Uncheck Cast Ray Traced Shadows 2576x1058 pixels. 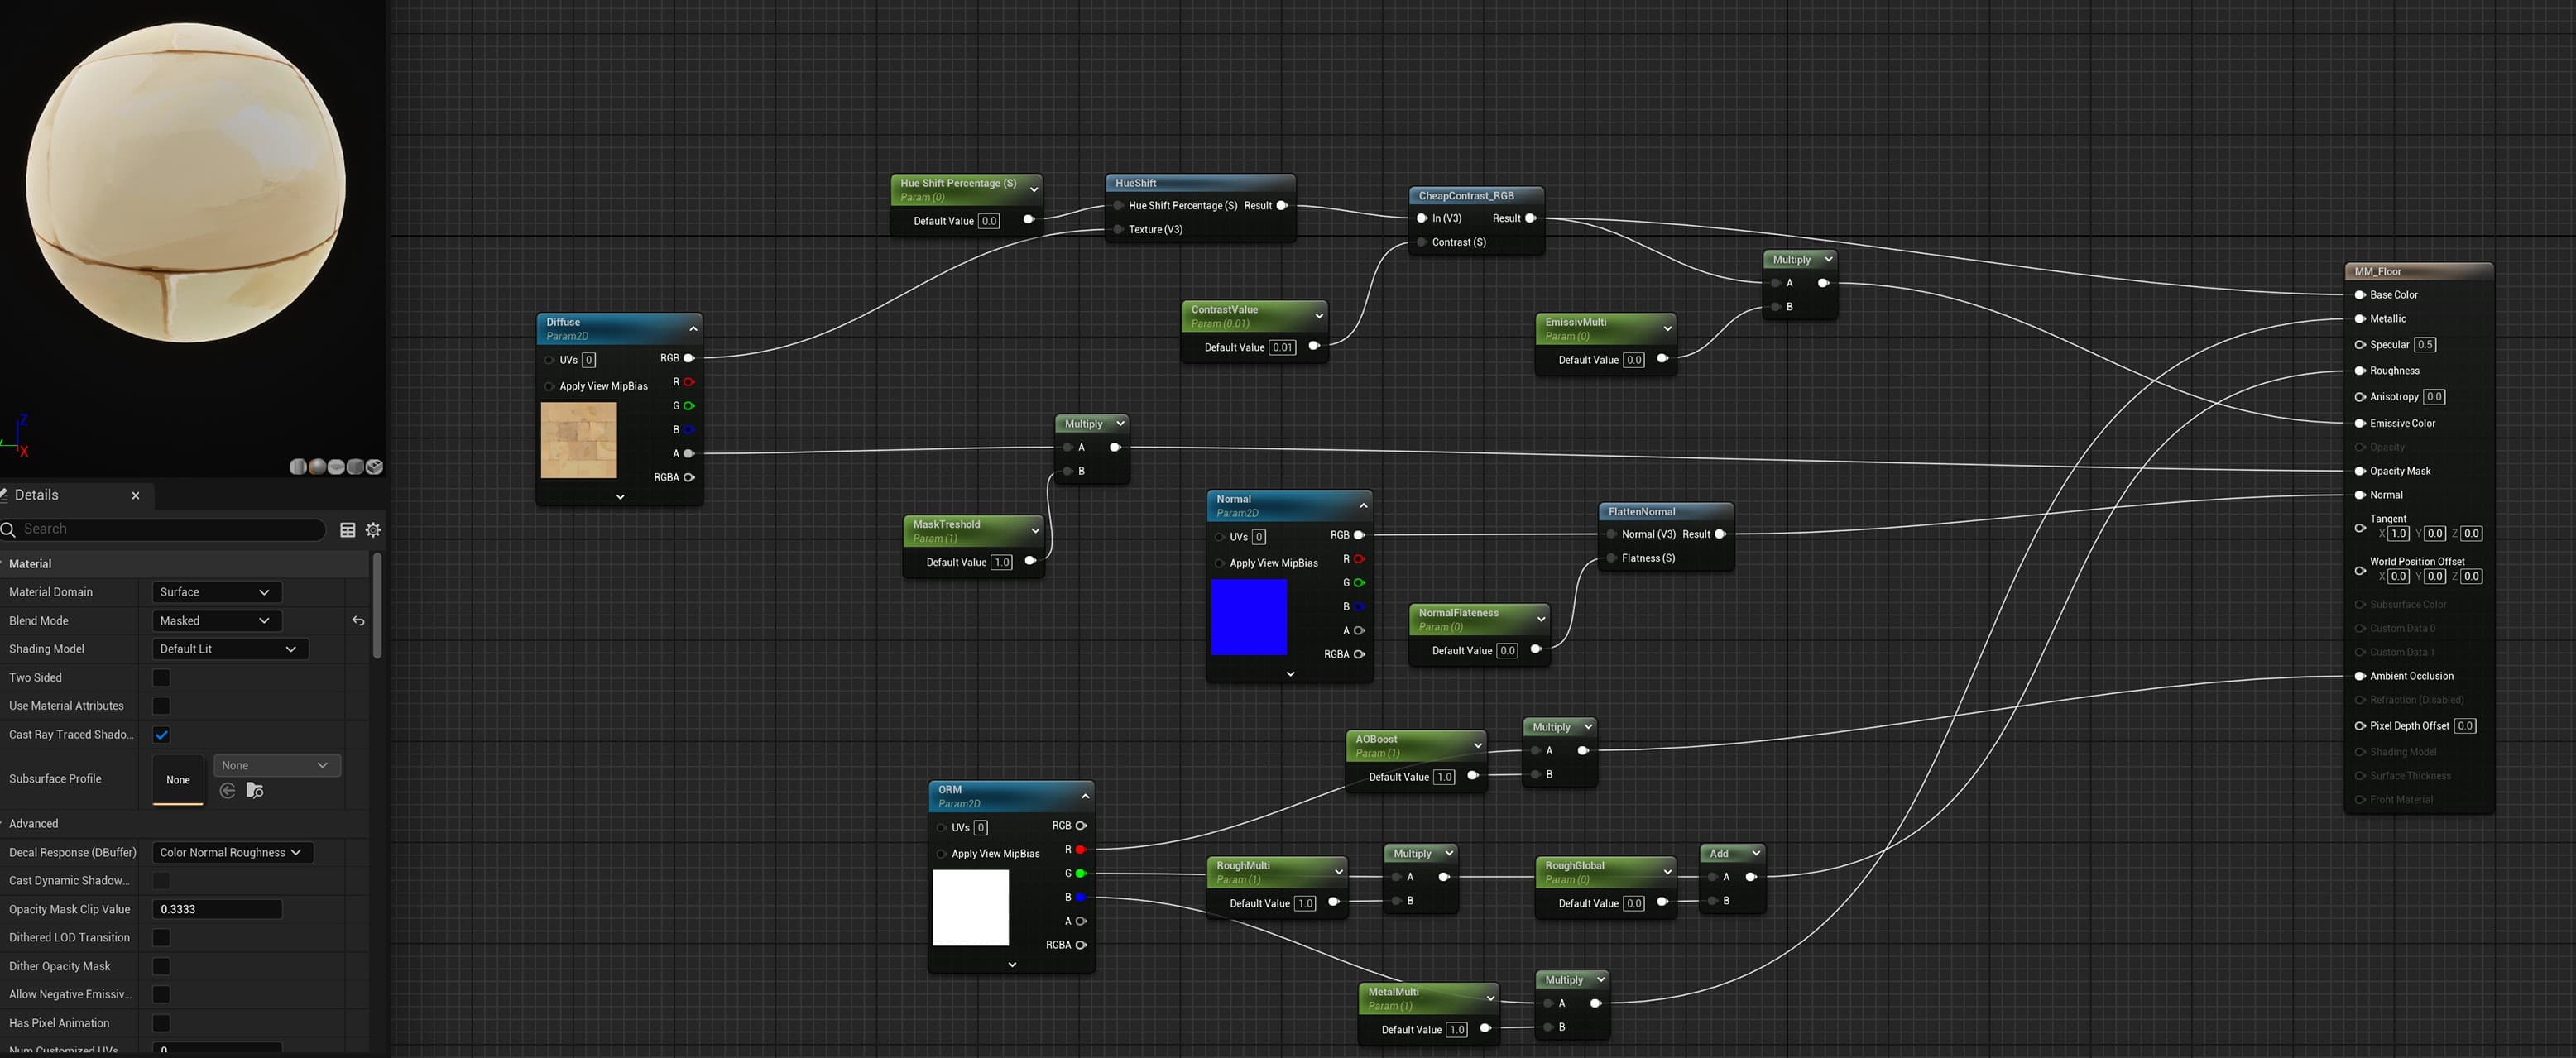pos(161,735)
